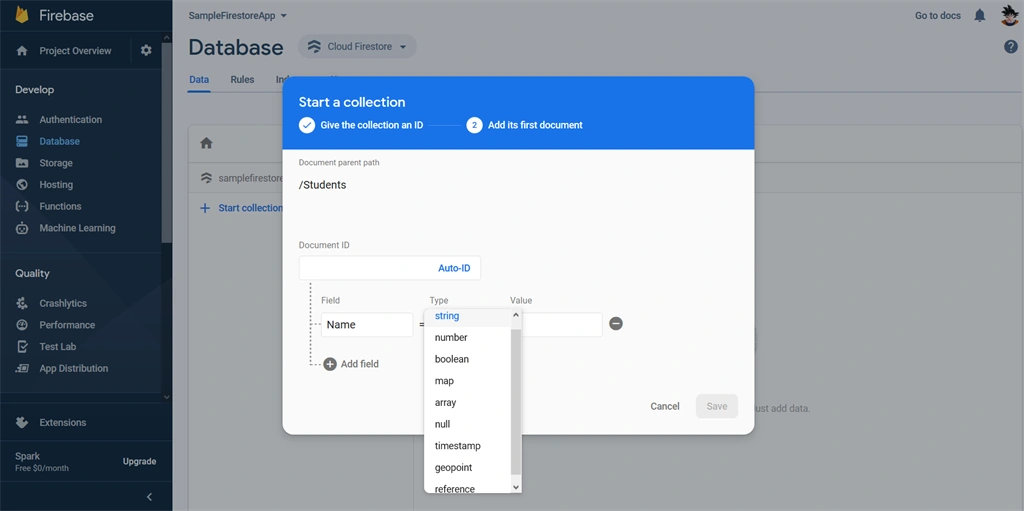The image size is (1024, 511).
Task: Open the SampleFirestoreApp project dropdown
Action: point(238,15)
